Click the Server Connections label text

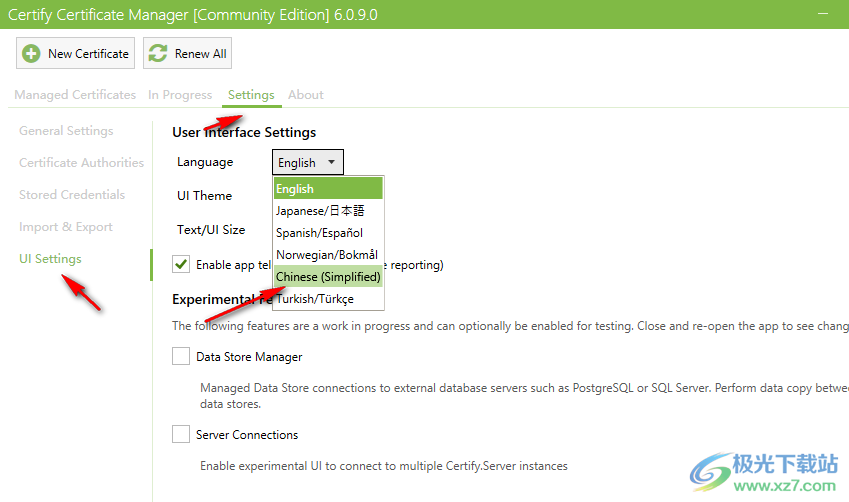(x=247, y=435)
